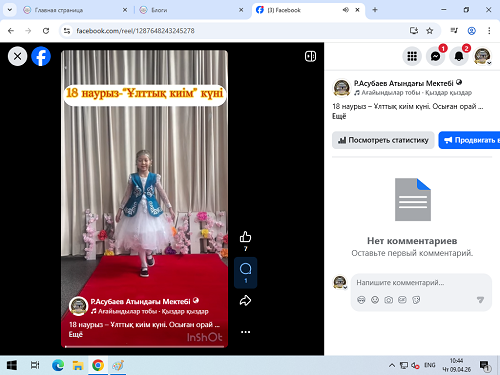Viewport: 500px width, 375px height.
Task: Open media controls in Chrome toolbar
Action: [x=454, y=31]
